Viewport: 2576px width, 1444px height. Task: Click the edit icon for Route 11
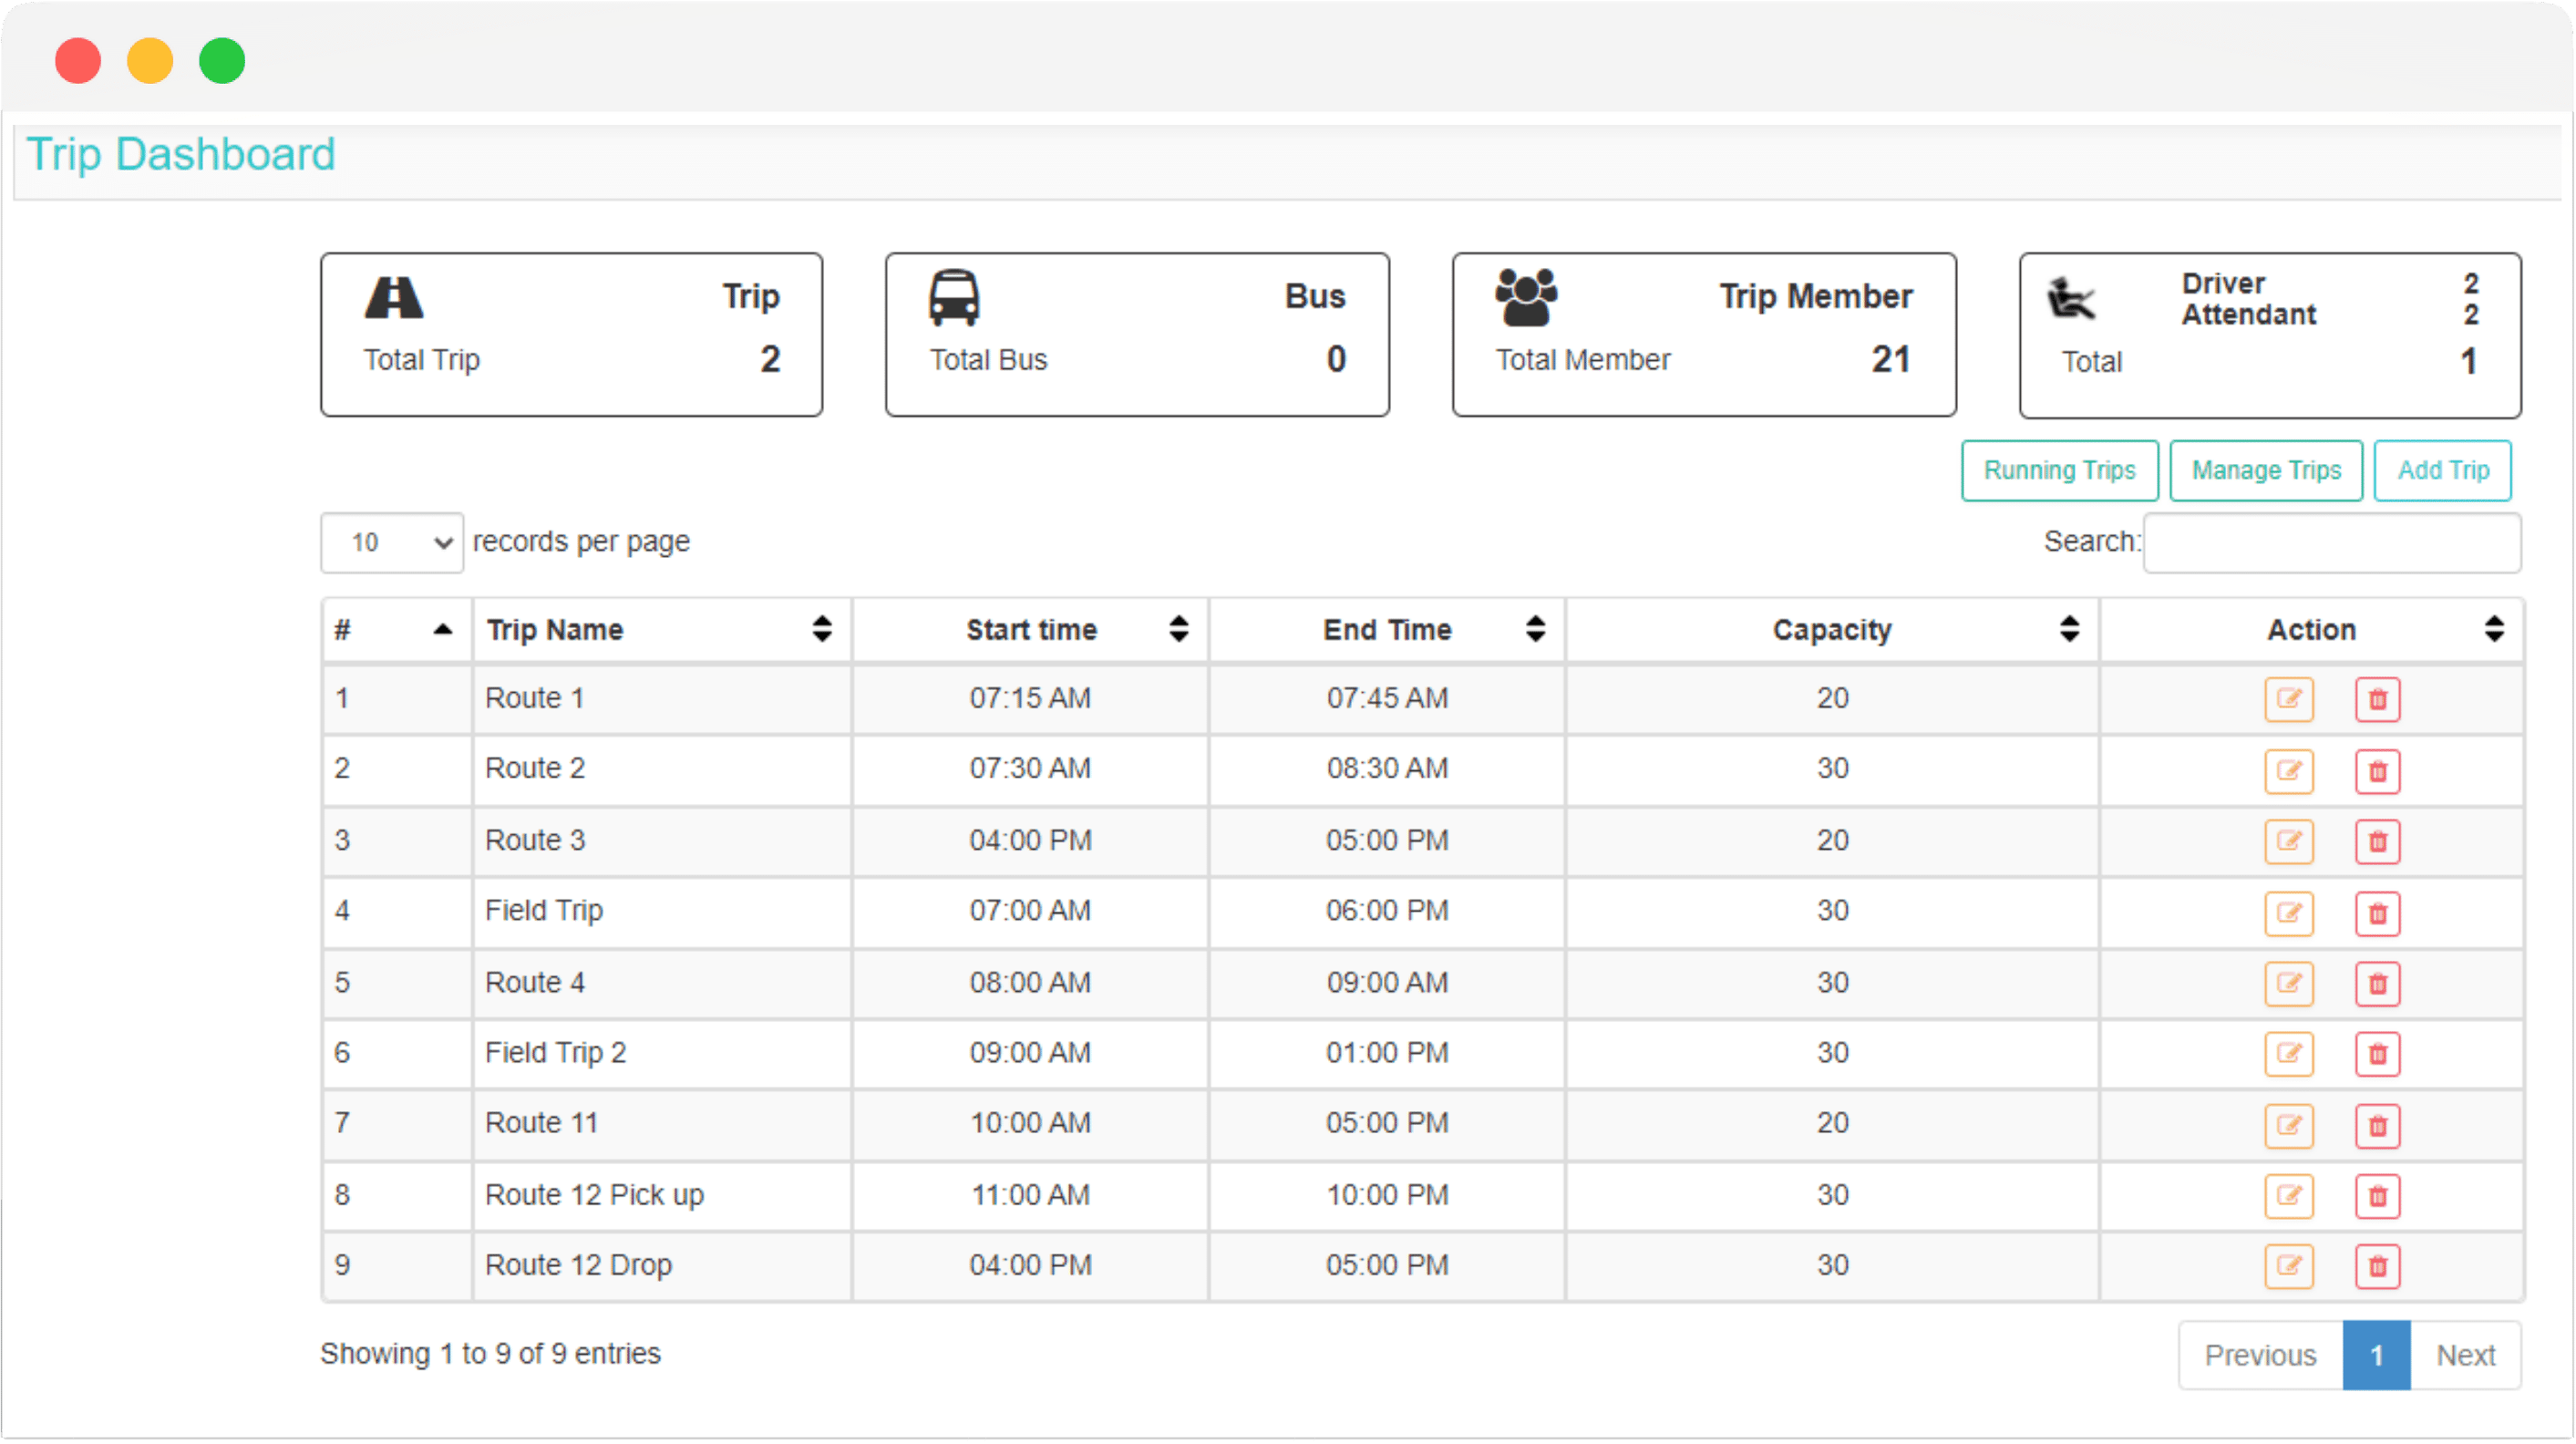(2288, 1124)
